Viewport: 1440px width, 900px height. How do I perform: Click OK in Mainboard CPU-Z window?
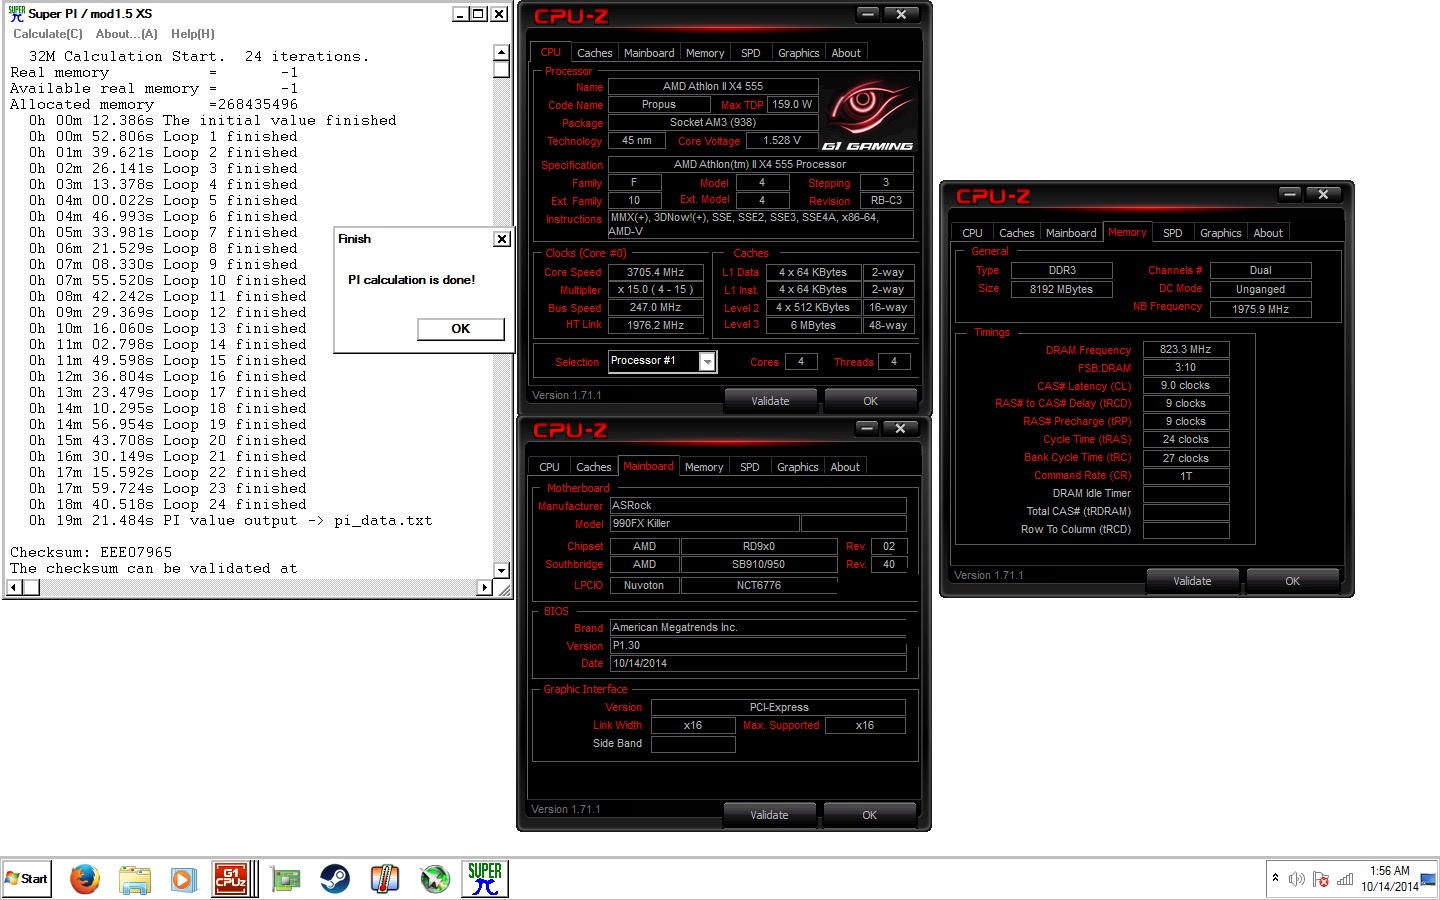pos(869,815)
